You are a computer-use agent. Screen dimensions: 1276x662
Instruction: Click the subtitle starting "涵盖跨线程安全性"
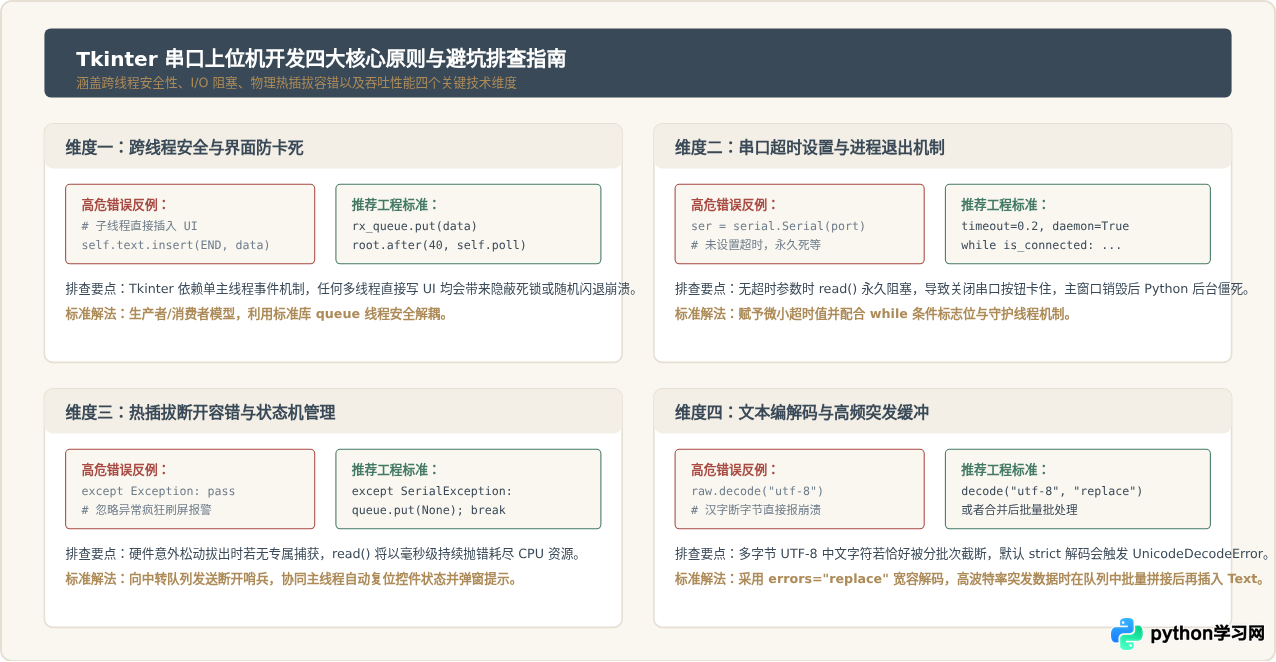(x=297, y=83)
